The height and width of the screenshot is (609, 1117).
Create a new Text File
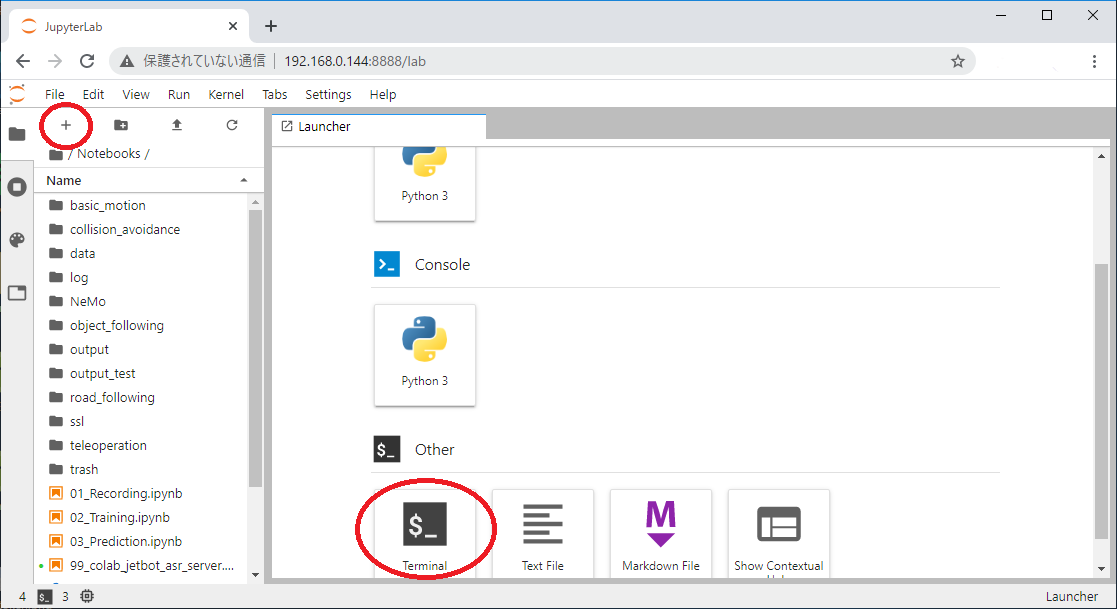tap(542, 534)
